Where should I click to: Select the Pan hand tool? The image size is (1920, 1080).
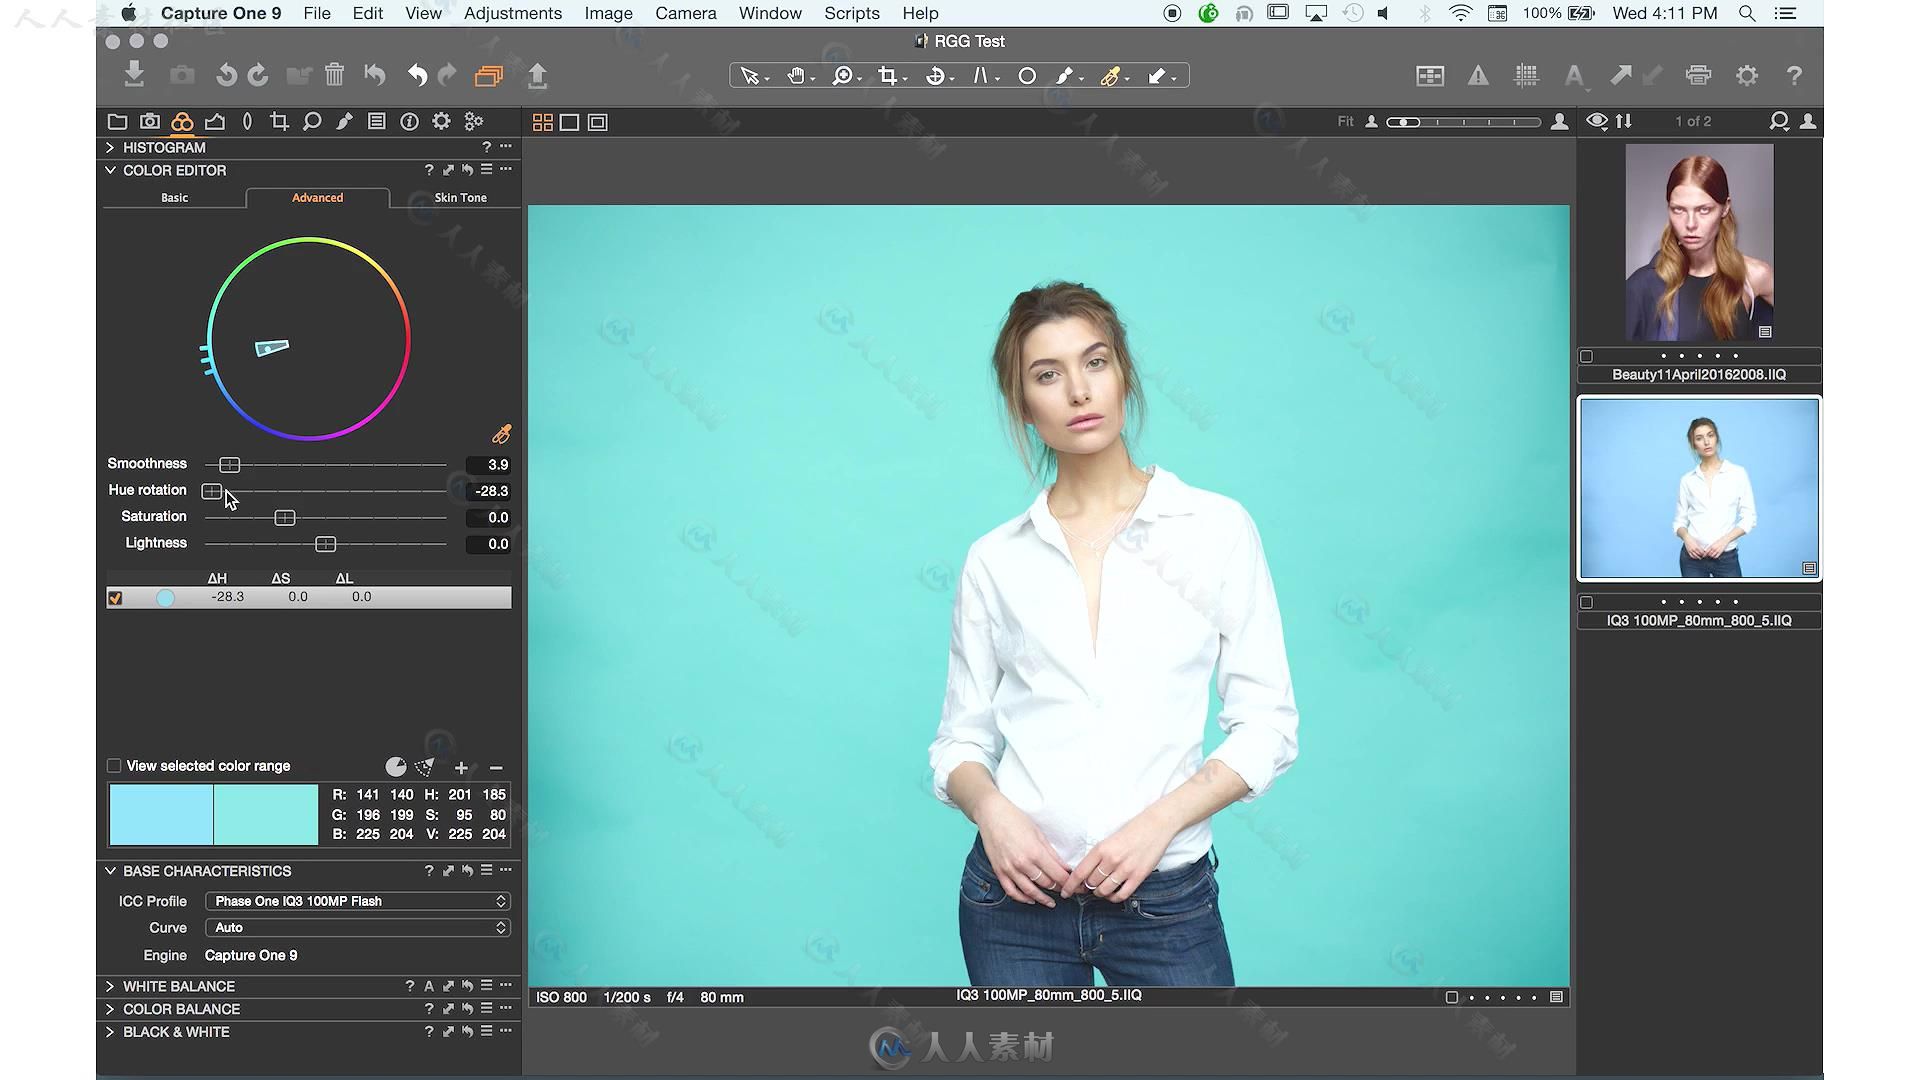pyautogui.click(x=797, y=76)
